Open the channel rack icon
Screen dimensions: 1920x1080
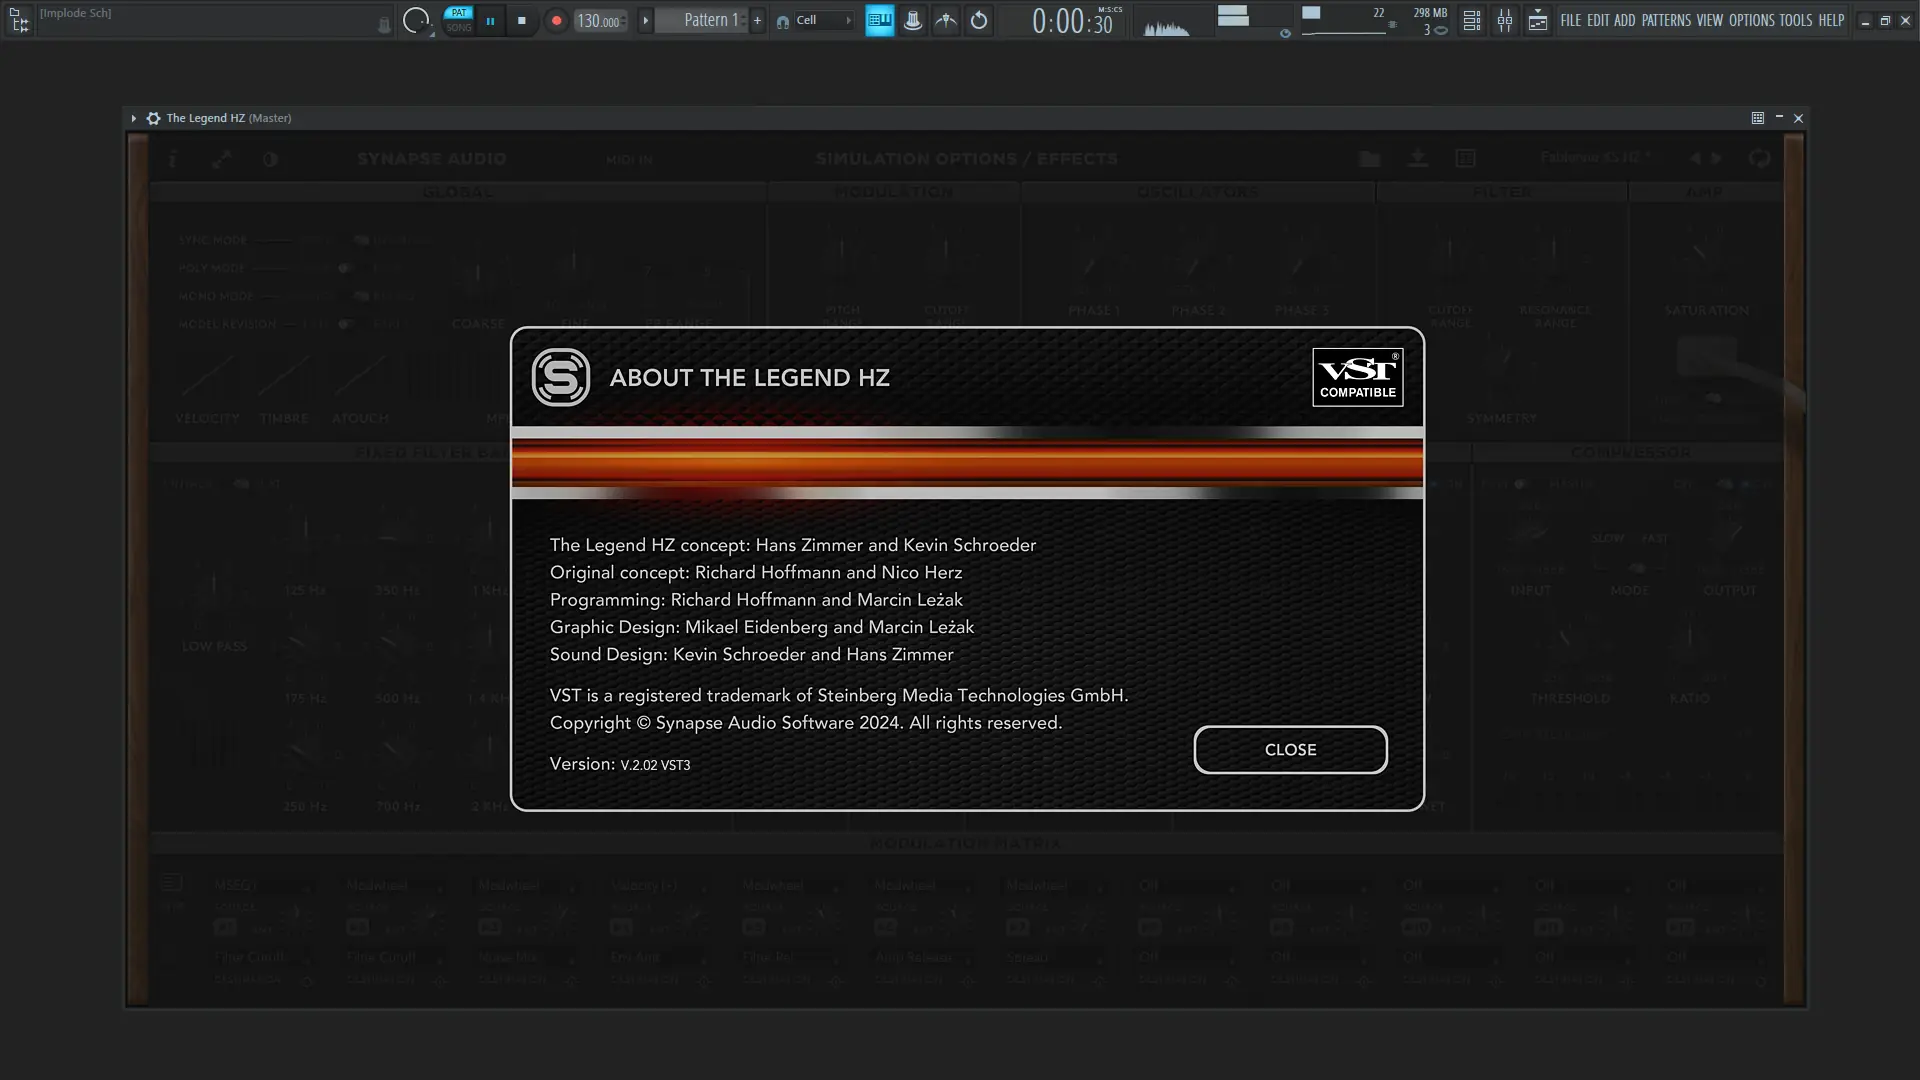1471,21
